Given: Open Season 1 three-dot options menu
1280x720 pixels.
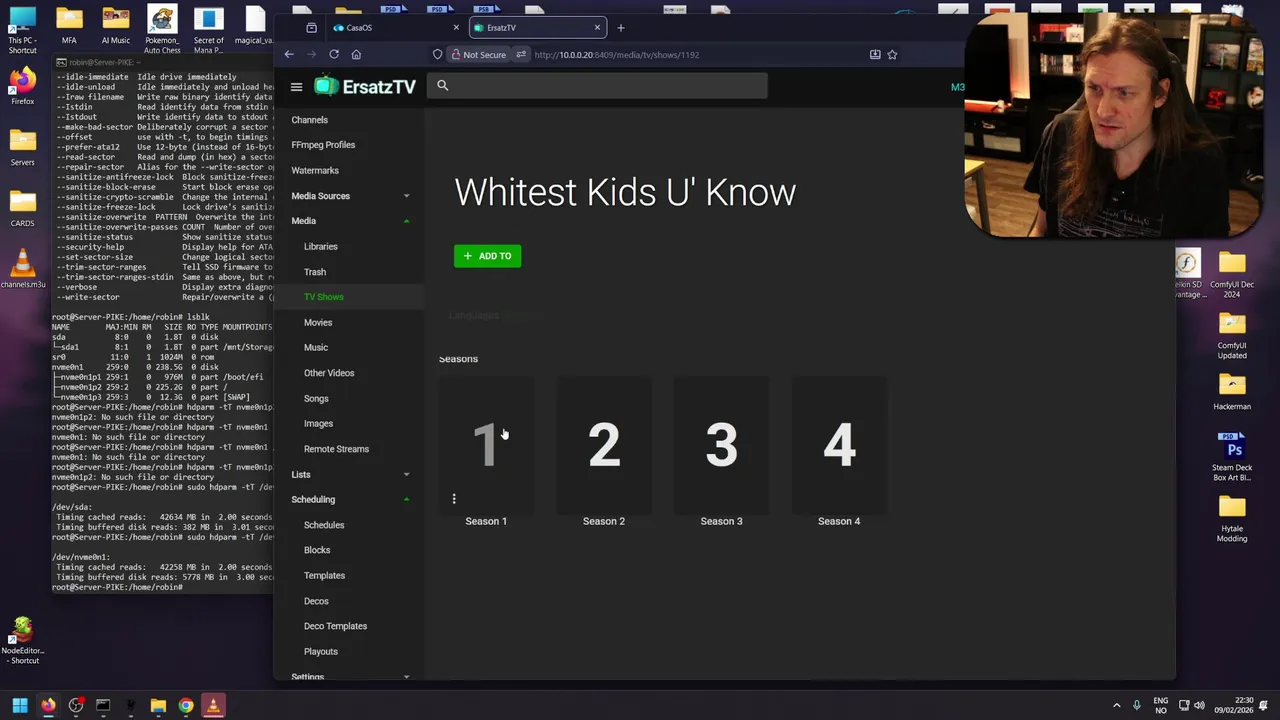Looking at the screenshot, I should click(454, 499).
